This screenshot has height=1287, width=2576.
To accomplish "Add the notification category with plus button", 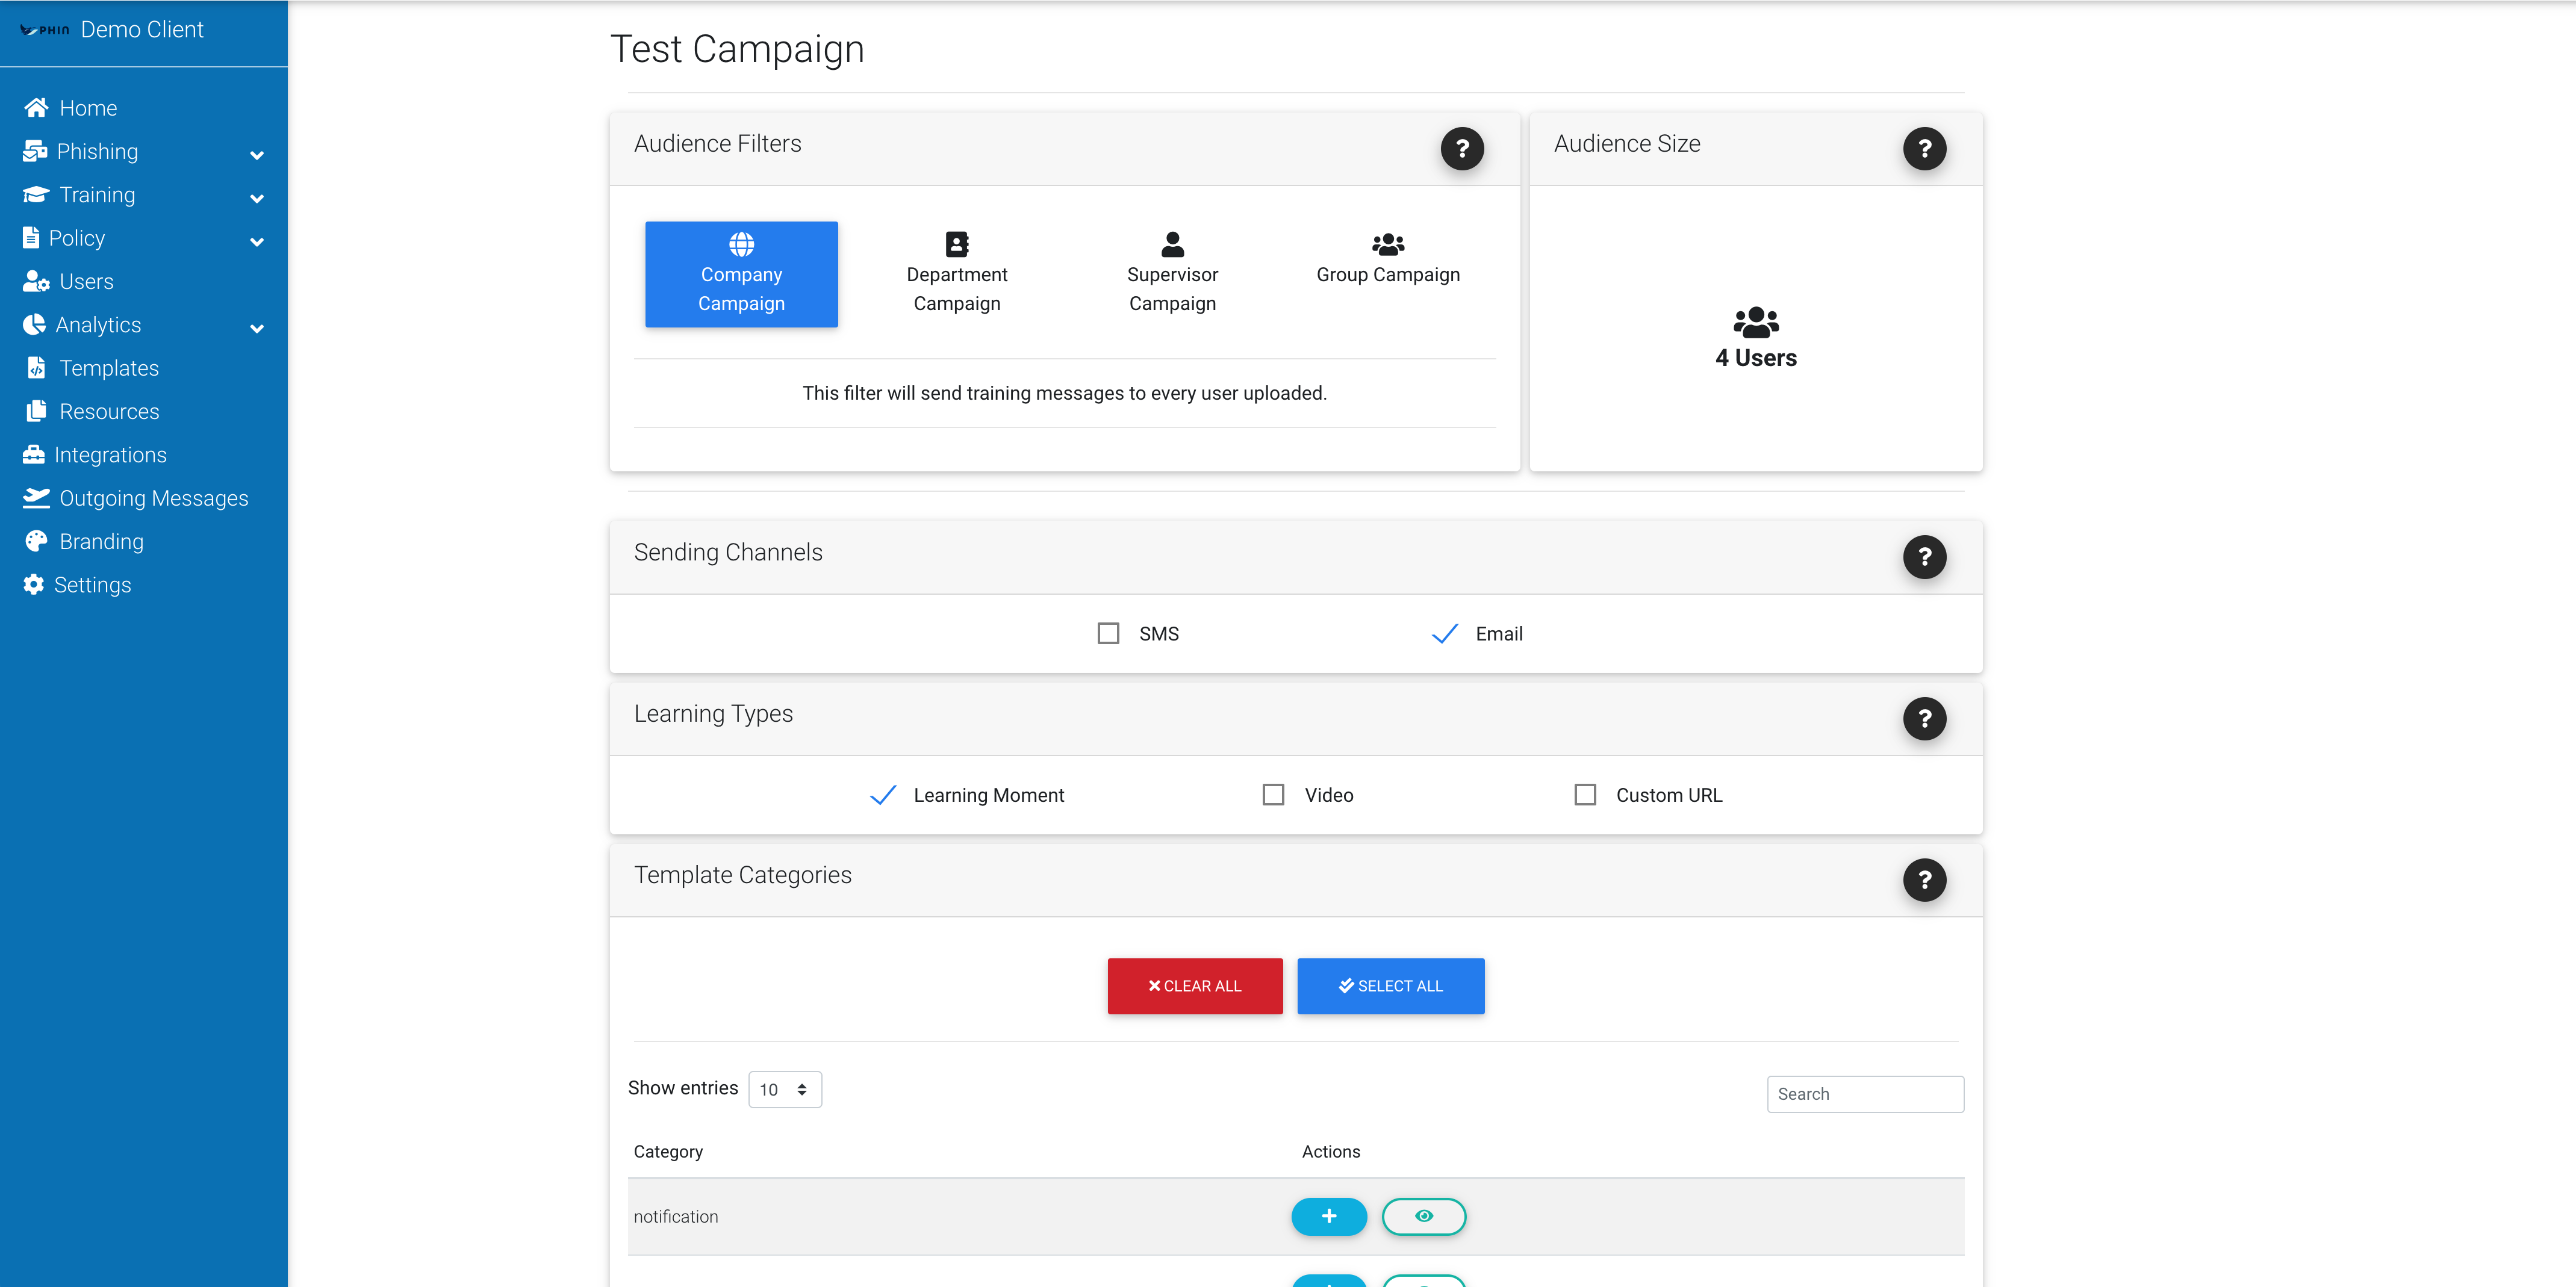I will 1329,1216.
